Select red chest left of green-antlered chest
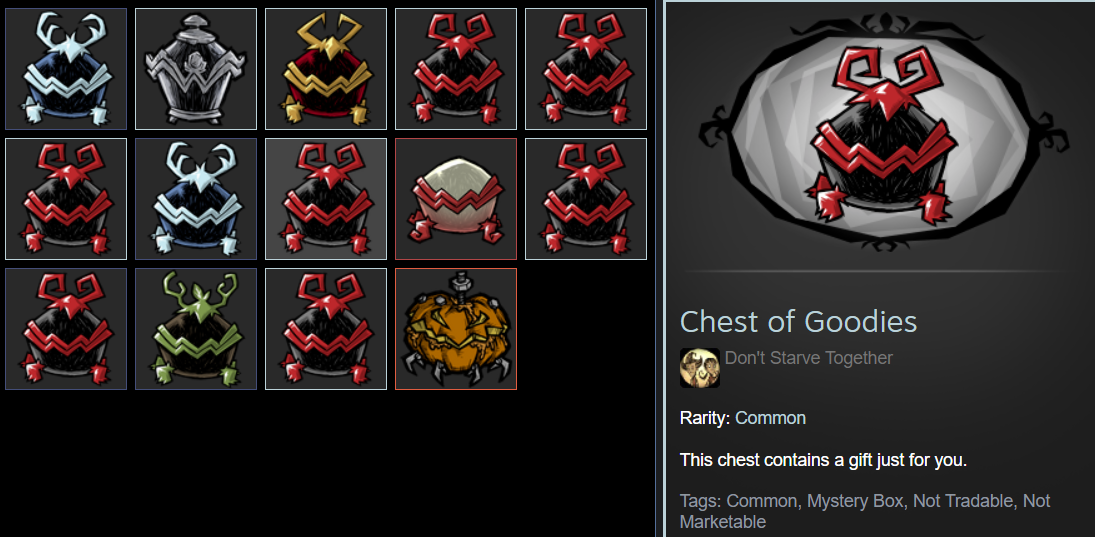This screenshot has height=537, width=1095. (66, 329)
